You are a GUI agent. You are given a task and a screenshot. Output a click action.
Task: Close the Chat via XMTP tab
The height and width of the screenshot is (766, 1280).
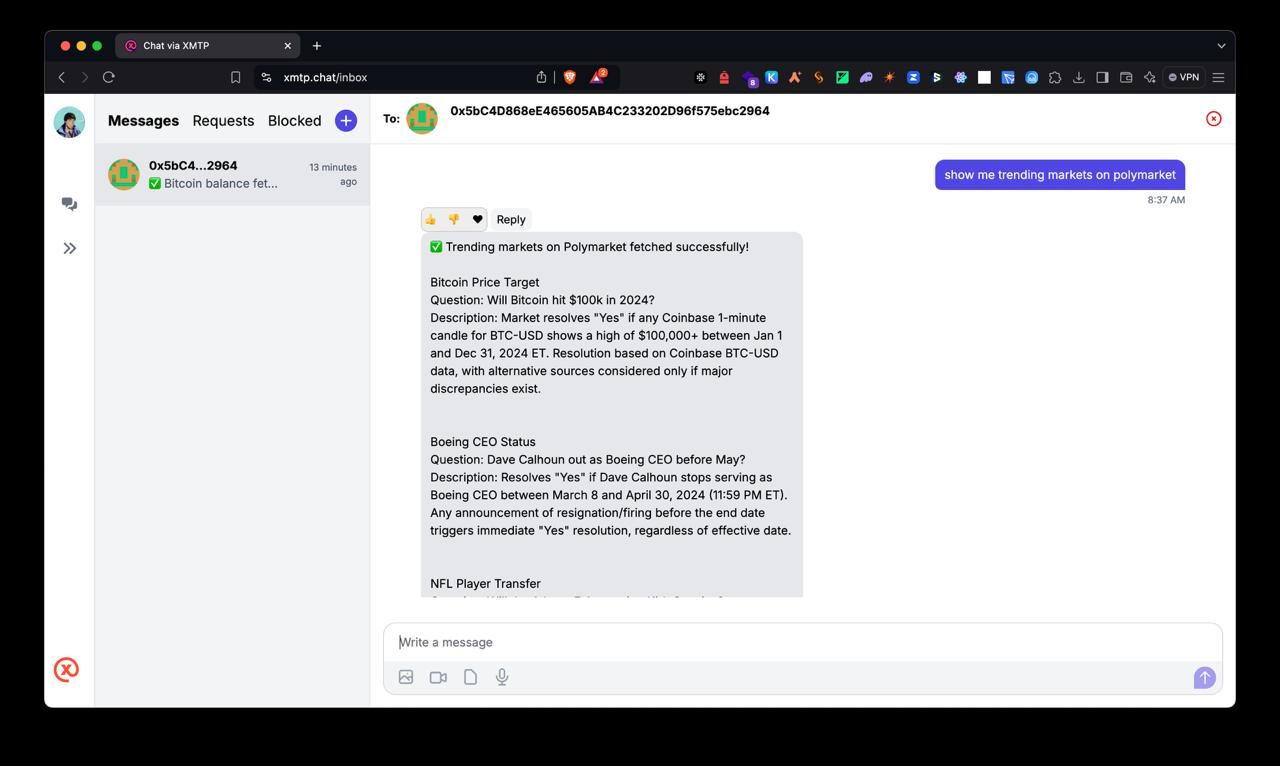[287, 46]
